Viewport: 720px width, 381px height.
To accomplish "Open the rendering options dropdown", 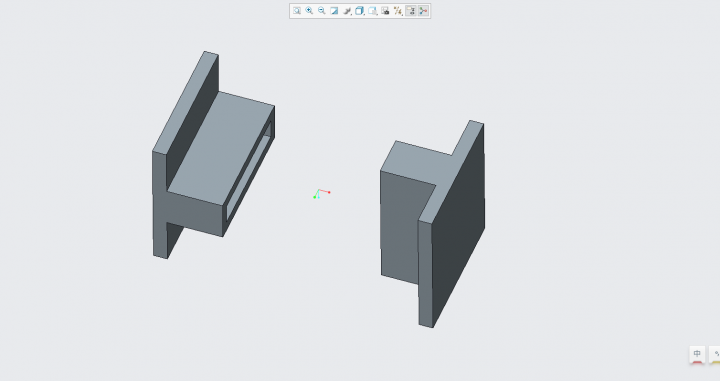I will click(347, 11).
